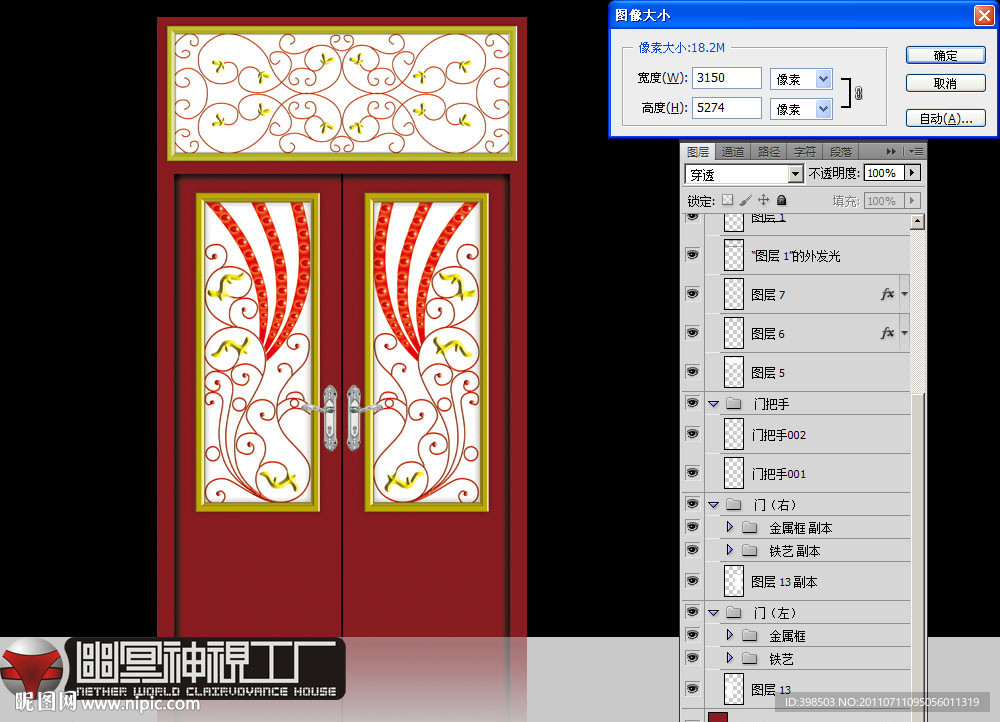The image size is (1000, 722).
Task: Collapse the 门（左）group triangle
Action: [x=714, y=613]
